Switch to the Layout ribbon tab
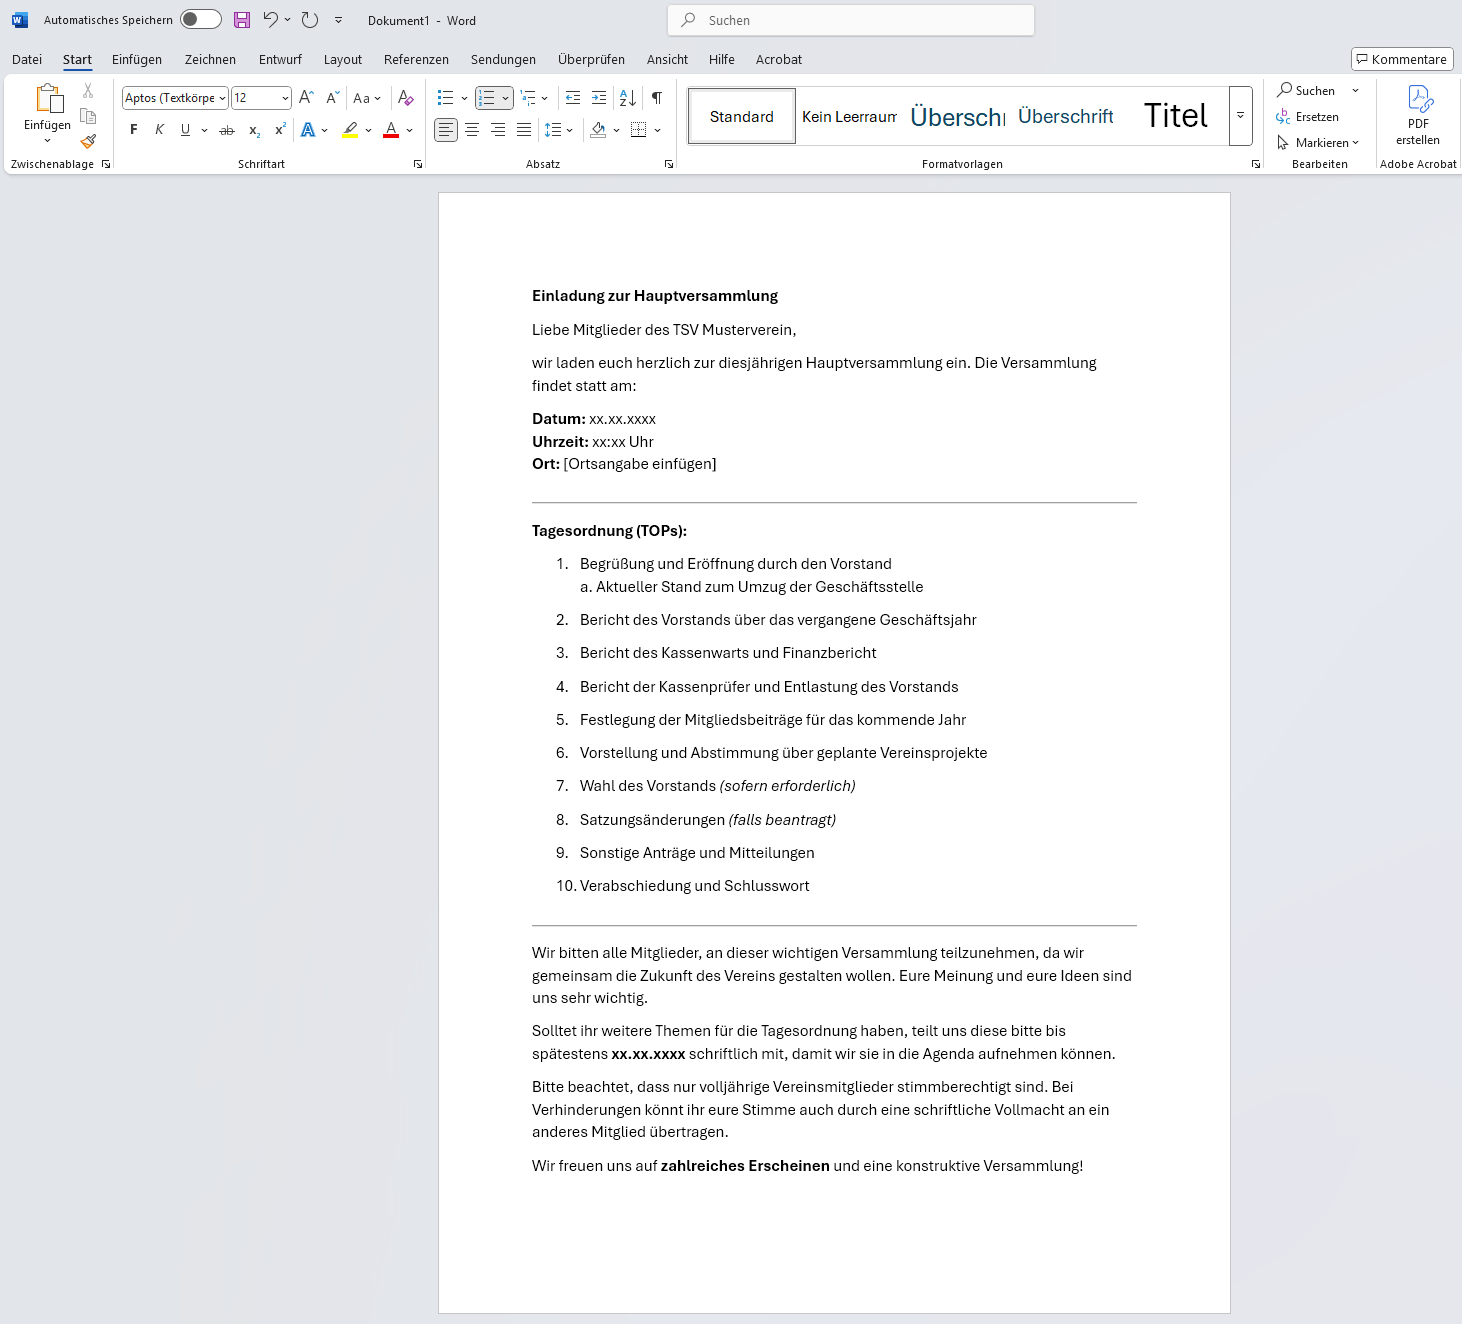This screenshot has width=1462, height=1324. tap(342, 60)
